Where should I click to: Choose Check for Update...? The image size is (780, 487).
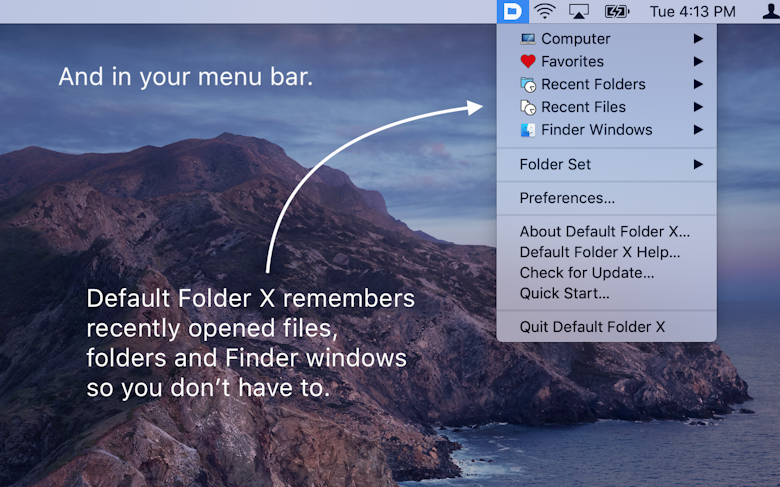pos(607,273)
